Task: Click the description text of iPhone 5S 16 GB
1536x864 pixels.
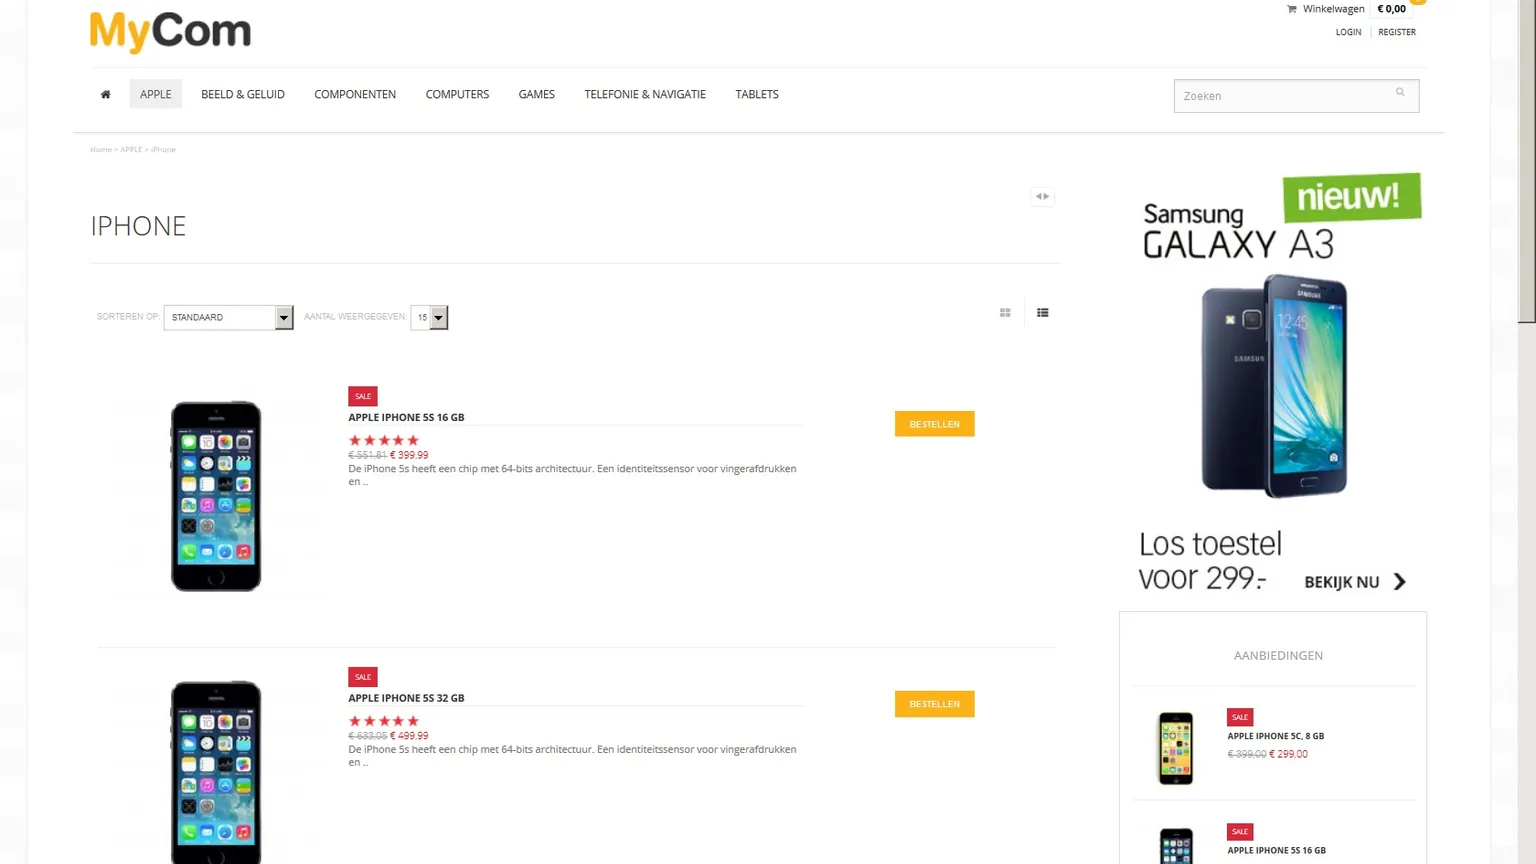Action: click(572, 475)
